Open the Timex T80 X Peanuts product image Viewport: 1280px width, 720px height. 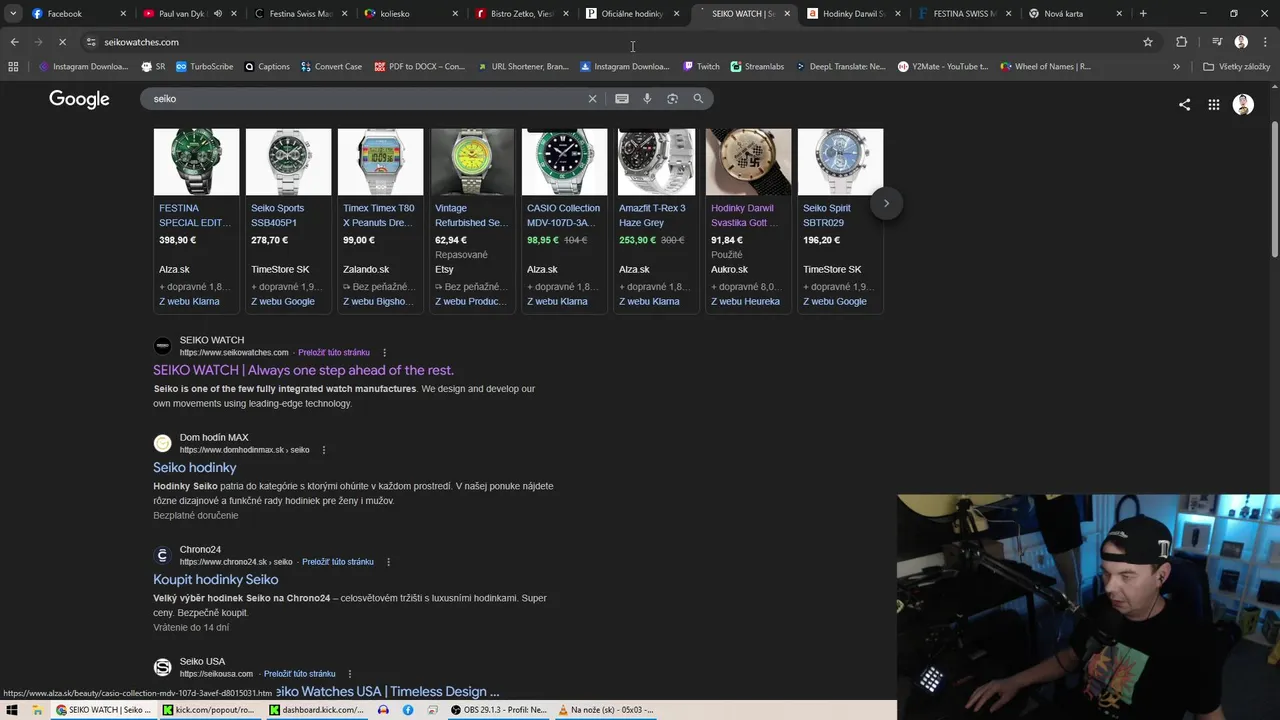click(380, 162)
